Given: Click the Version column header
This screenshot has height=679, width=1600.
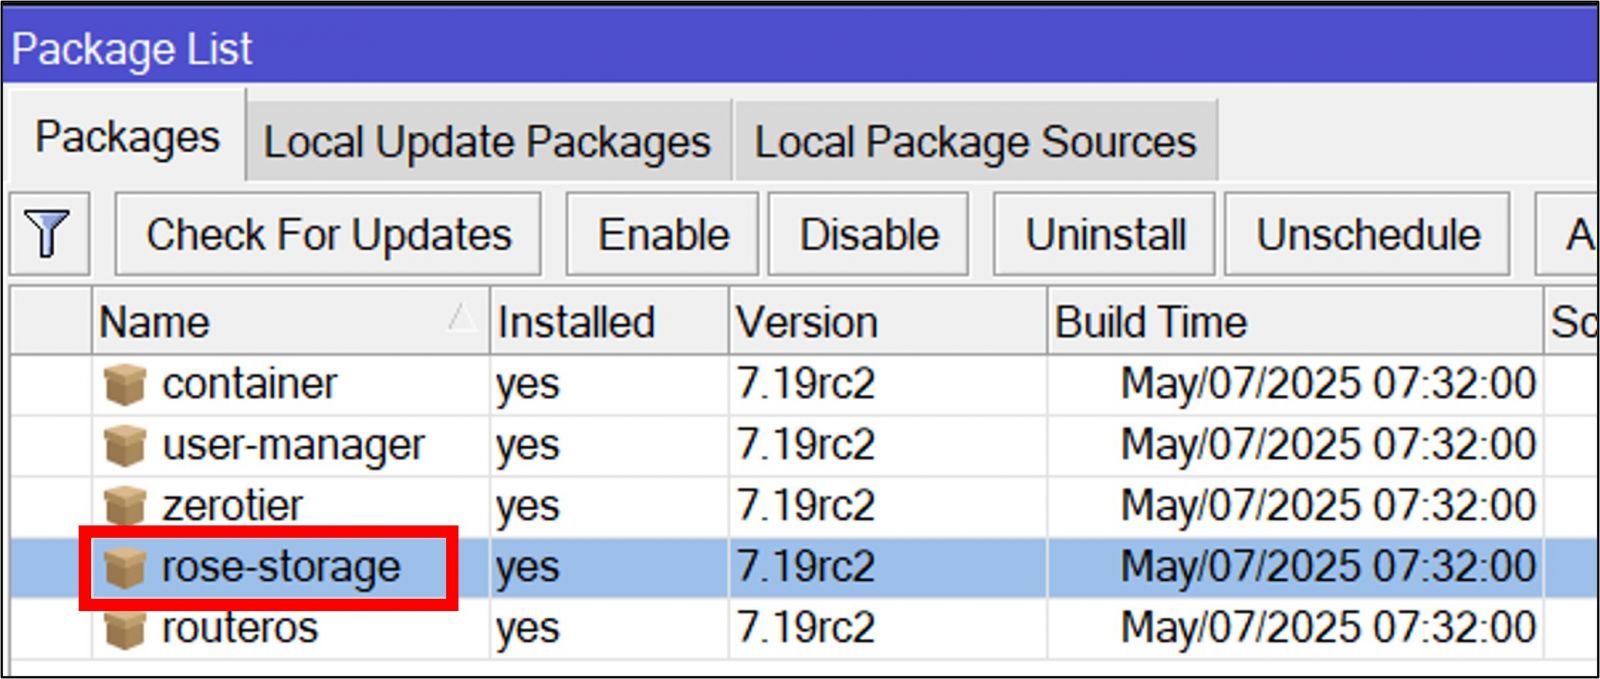Looking at the screenshot, I should click(x=806, y=322).
